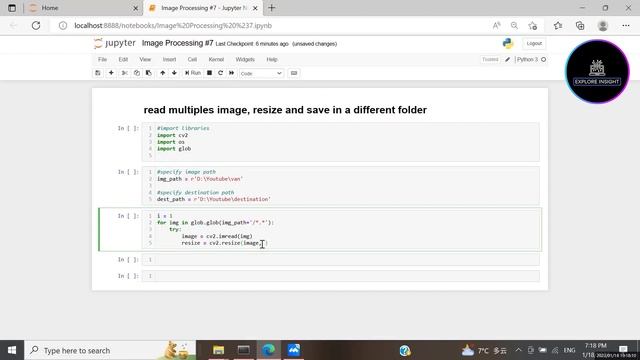Click the weather 7°C taskbar widget

pos(484,351)
